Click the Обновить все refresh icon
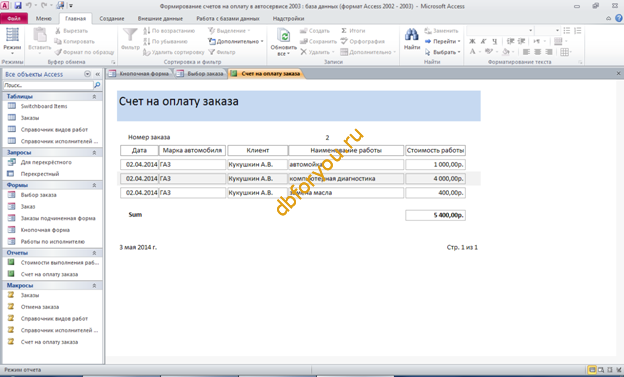This screenshot has width=624, height=377. tap(284, 36)
